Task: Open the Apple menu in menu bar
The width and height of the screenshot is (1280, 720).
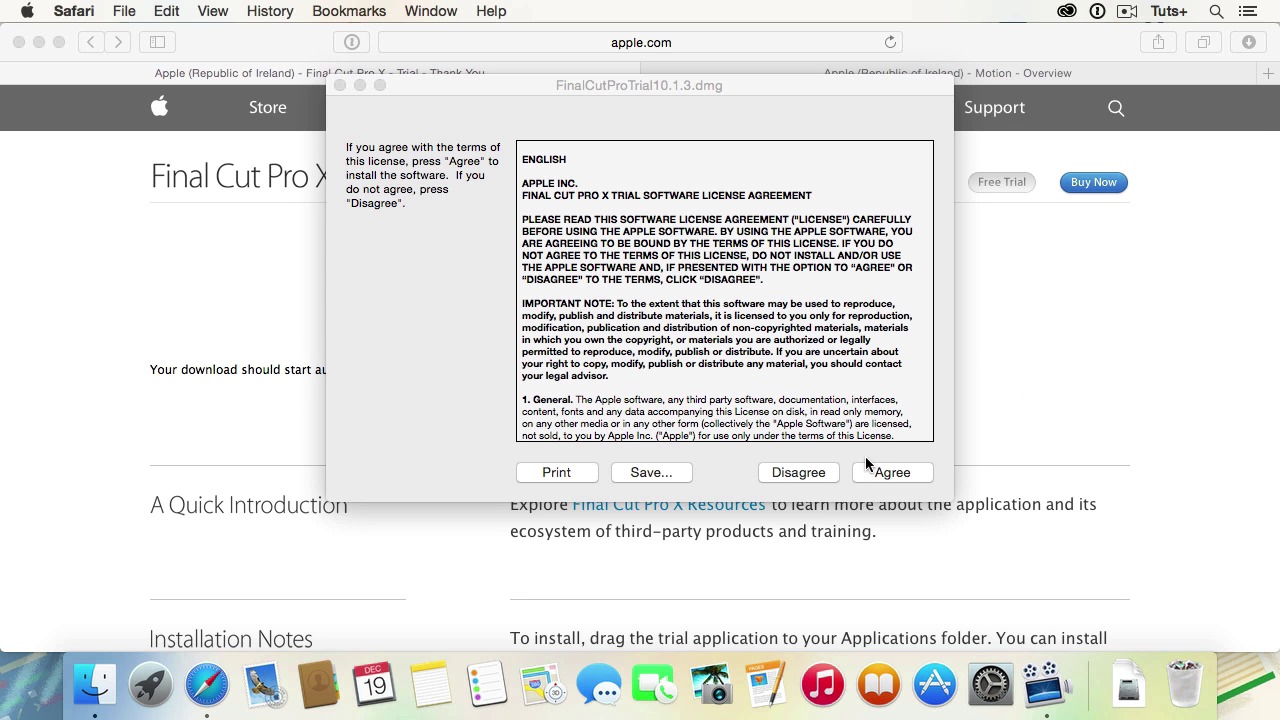Action: pyautogui.click(x=28, y=11)
